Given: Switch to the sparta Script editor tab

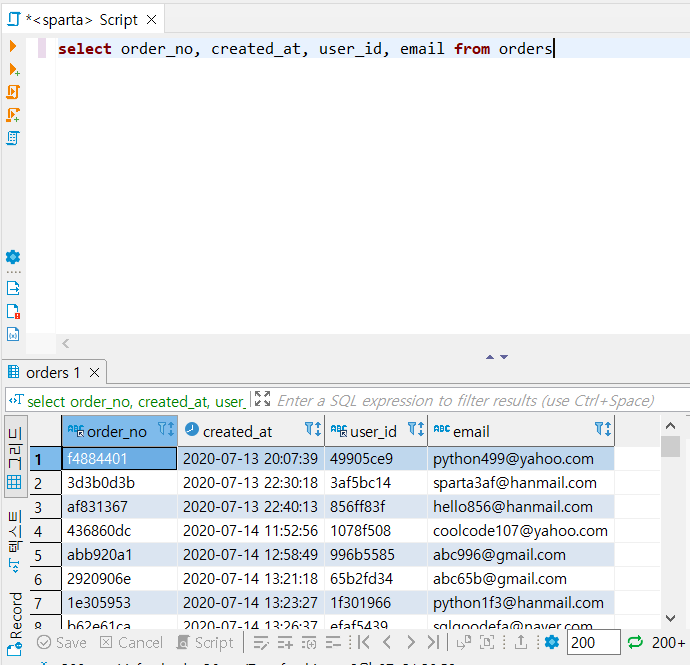Looking at the screenshot, I should tap(81, 20).
